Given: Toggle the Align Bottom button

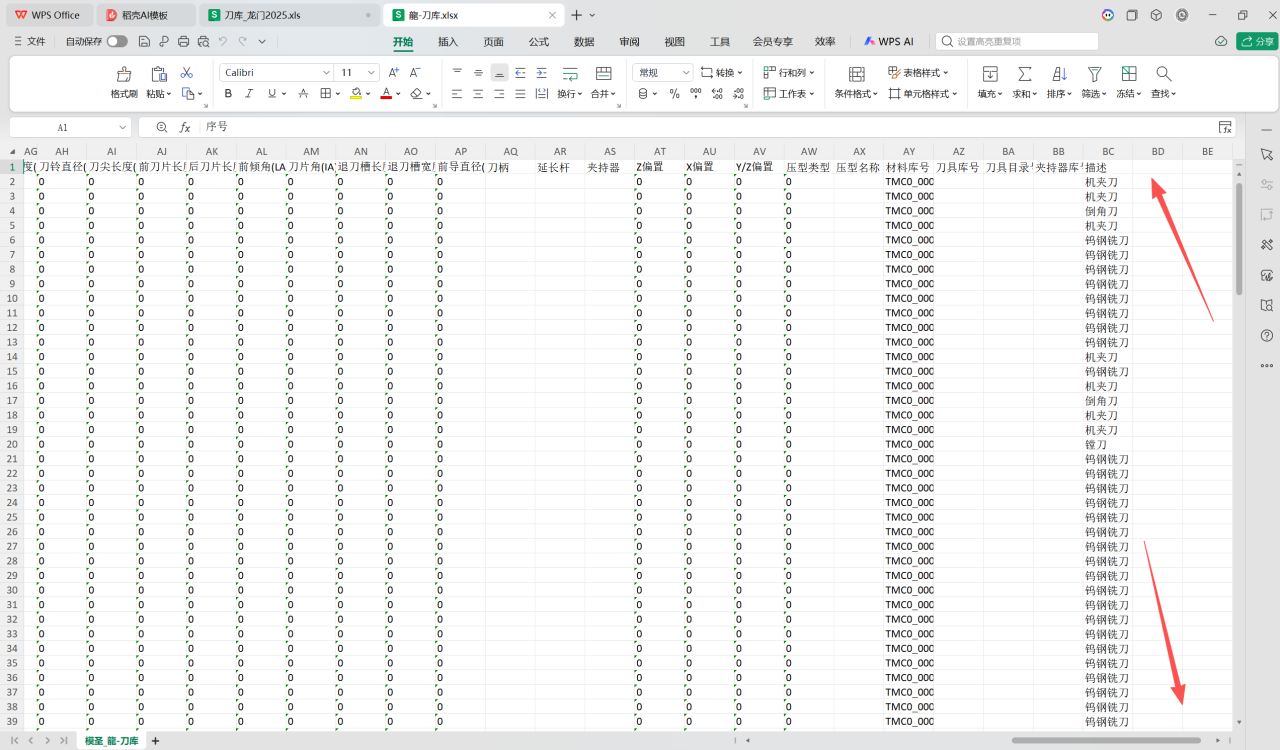Looking at the screenshot, I should coord(499,73).
